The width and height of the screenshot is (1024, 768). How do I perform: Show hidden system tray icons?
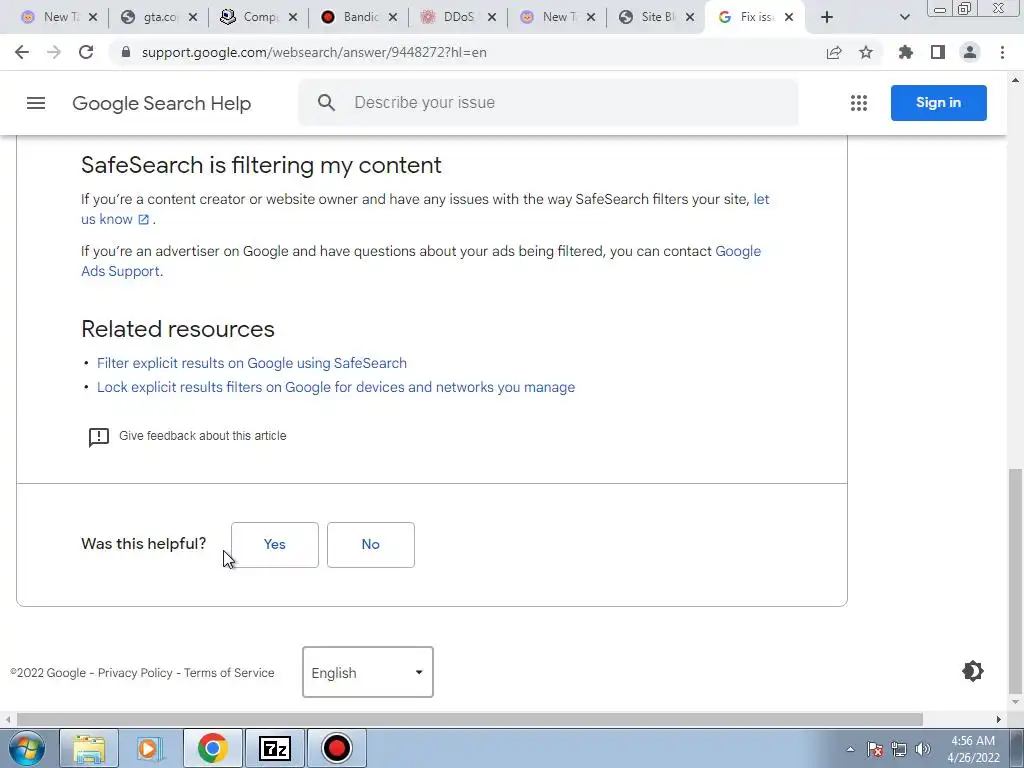point(850,749)
